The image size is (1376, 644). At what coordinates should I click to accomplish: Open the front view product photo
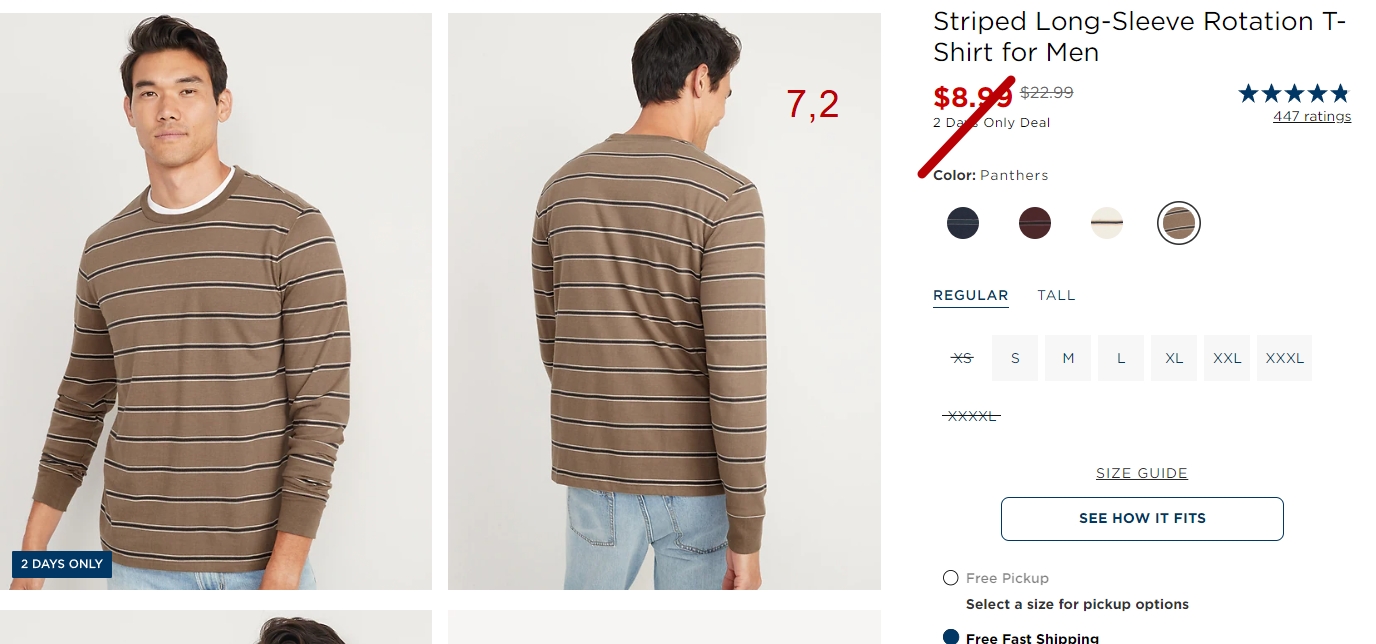(x=216, y=301)
